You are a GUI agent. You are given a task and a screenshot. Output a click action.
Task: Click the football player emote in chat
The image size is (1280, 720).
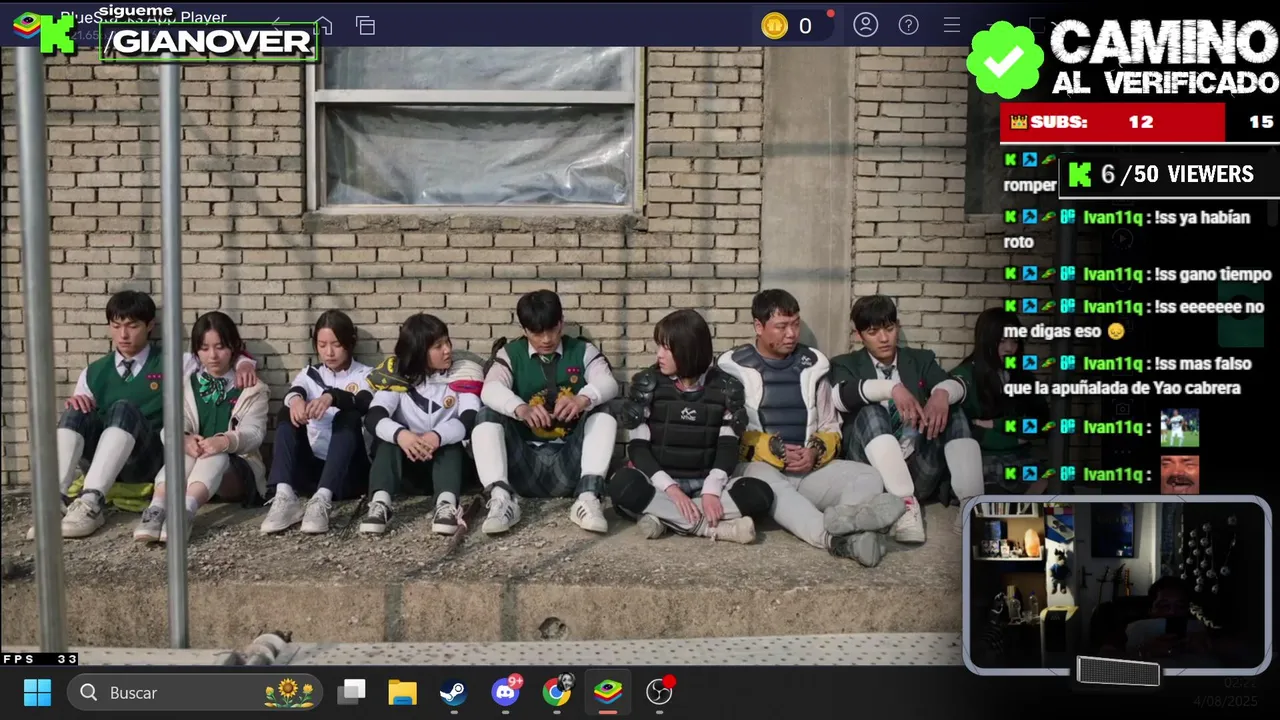coord(1179,428)
